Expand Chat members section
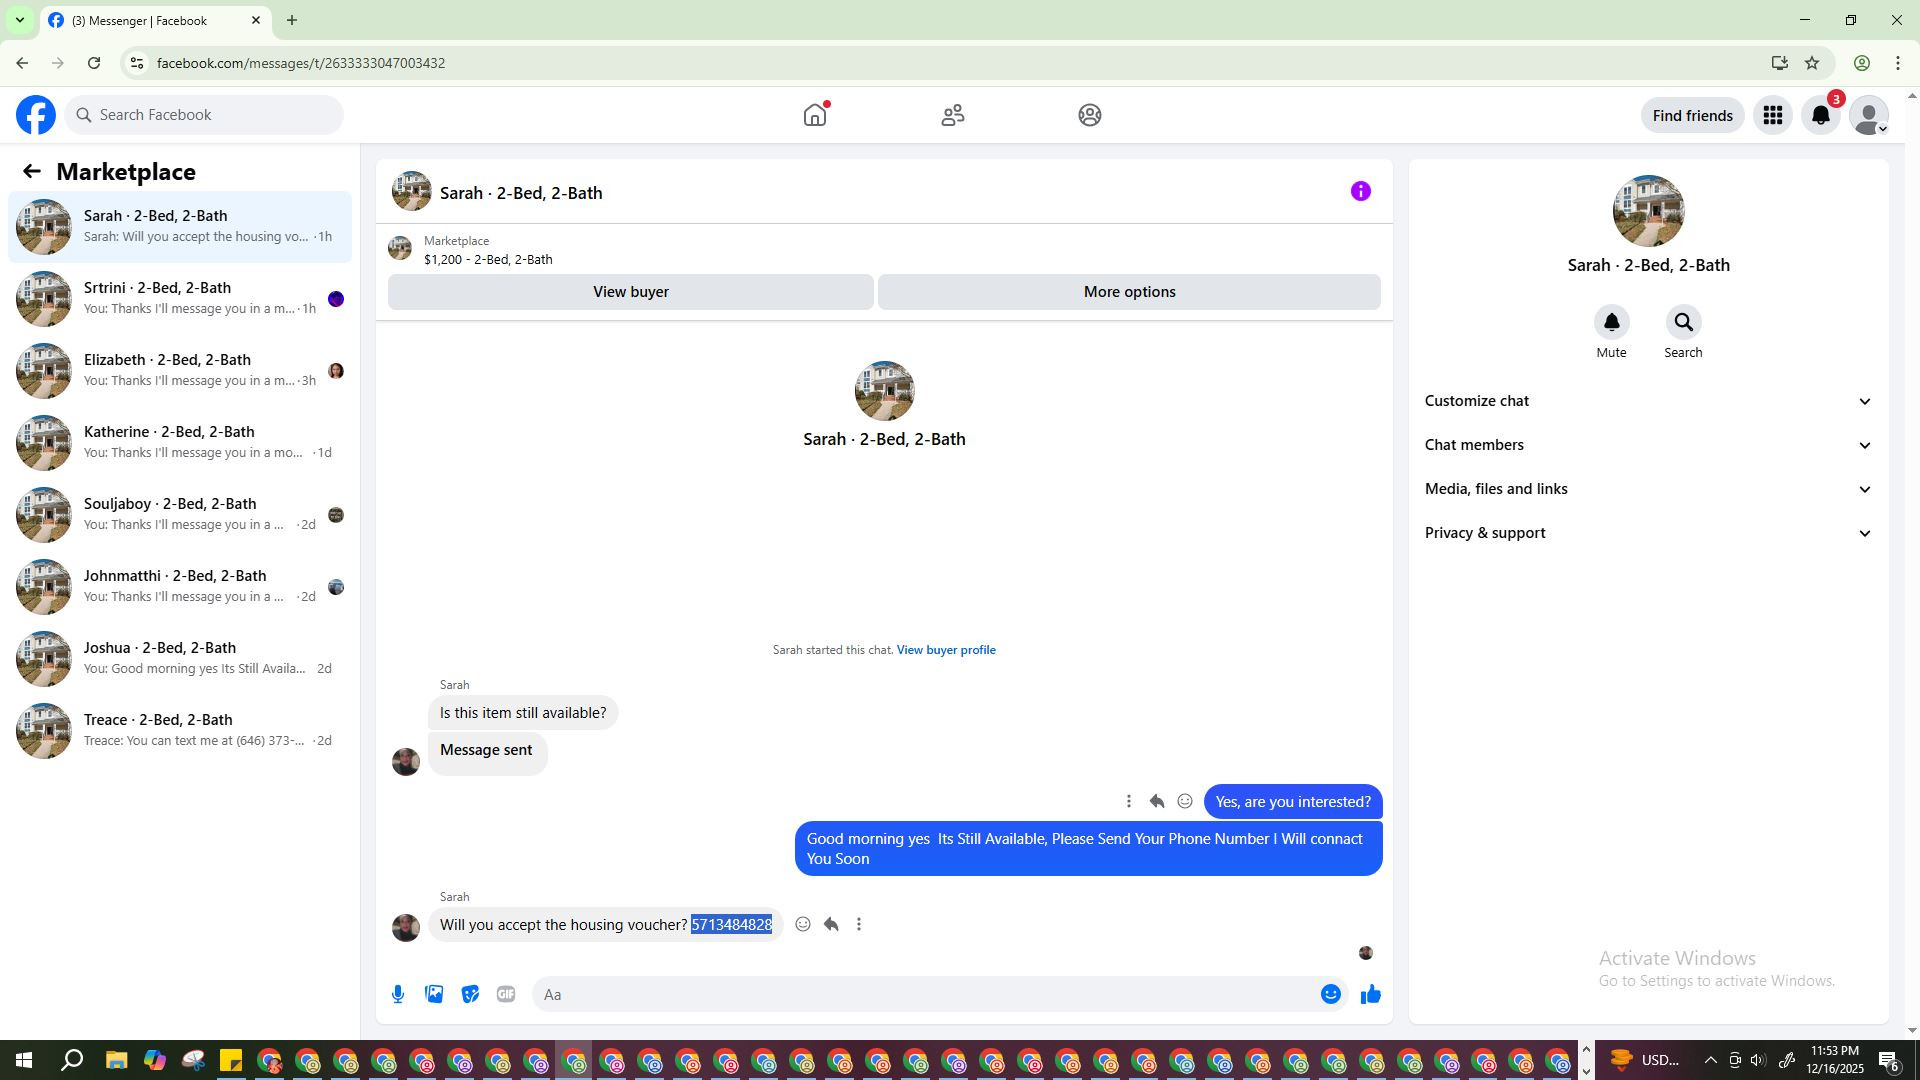The height and width of the screenshot is (1080, 1920). tap(1648, 445)
